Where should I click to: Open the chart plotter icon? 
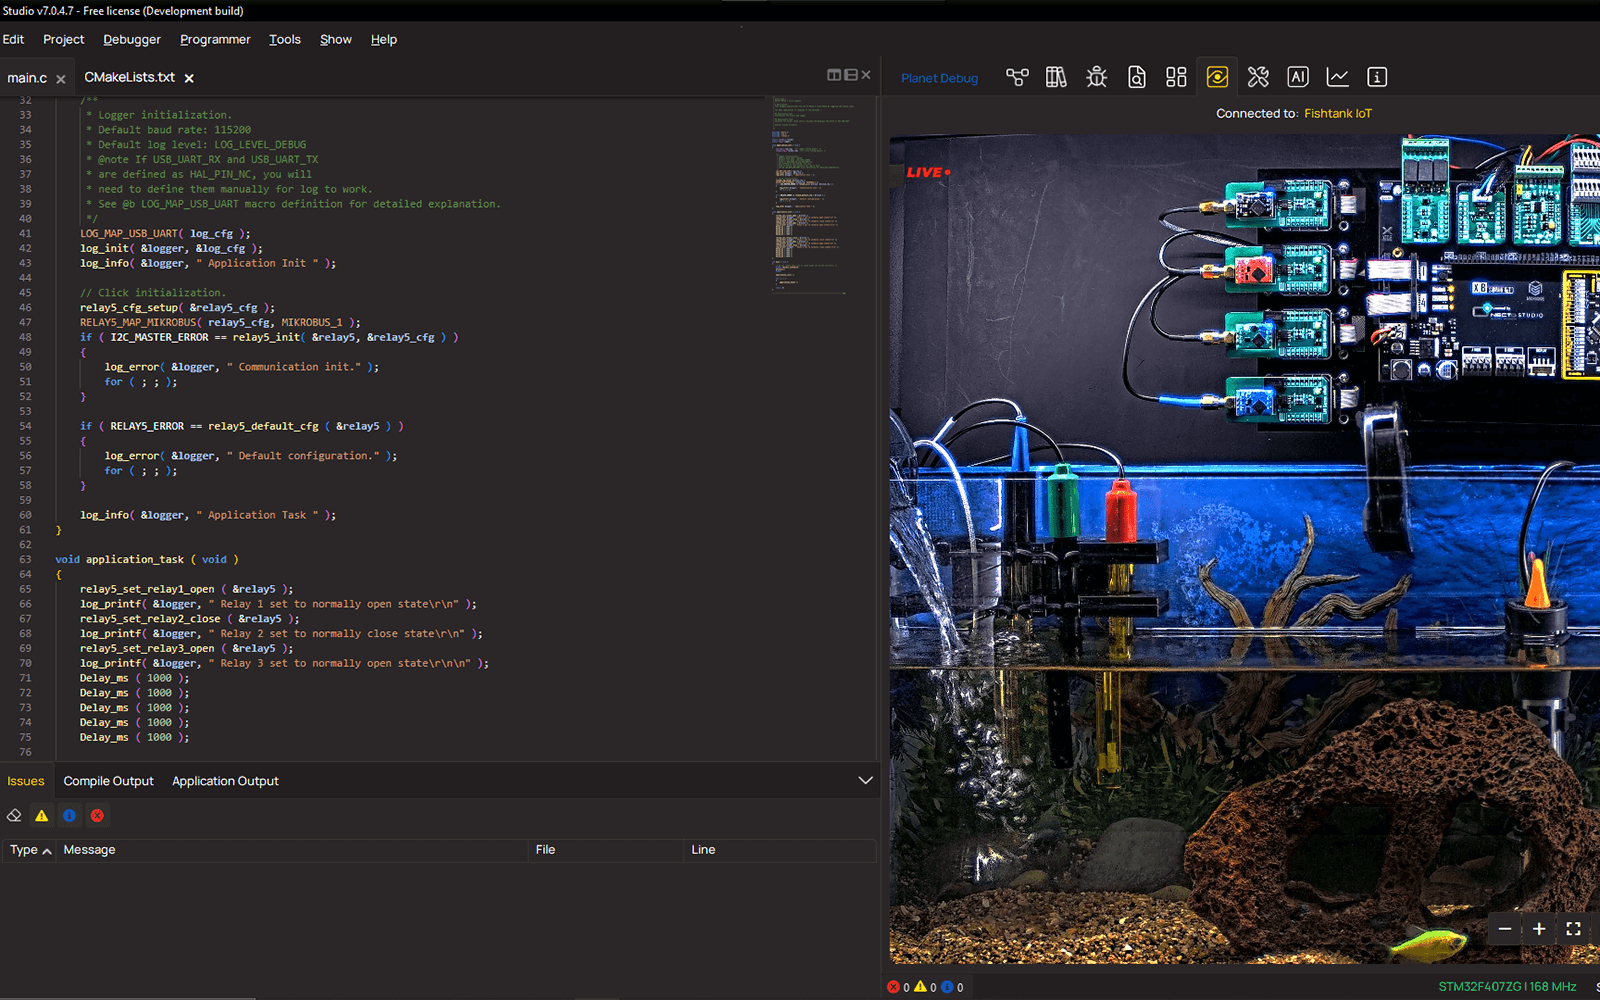coord(1337,77)
